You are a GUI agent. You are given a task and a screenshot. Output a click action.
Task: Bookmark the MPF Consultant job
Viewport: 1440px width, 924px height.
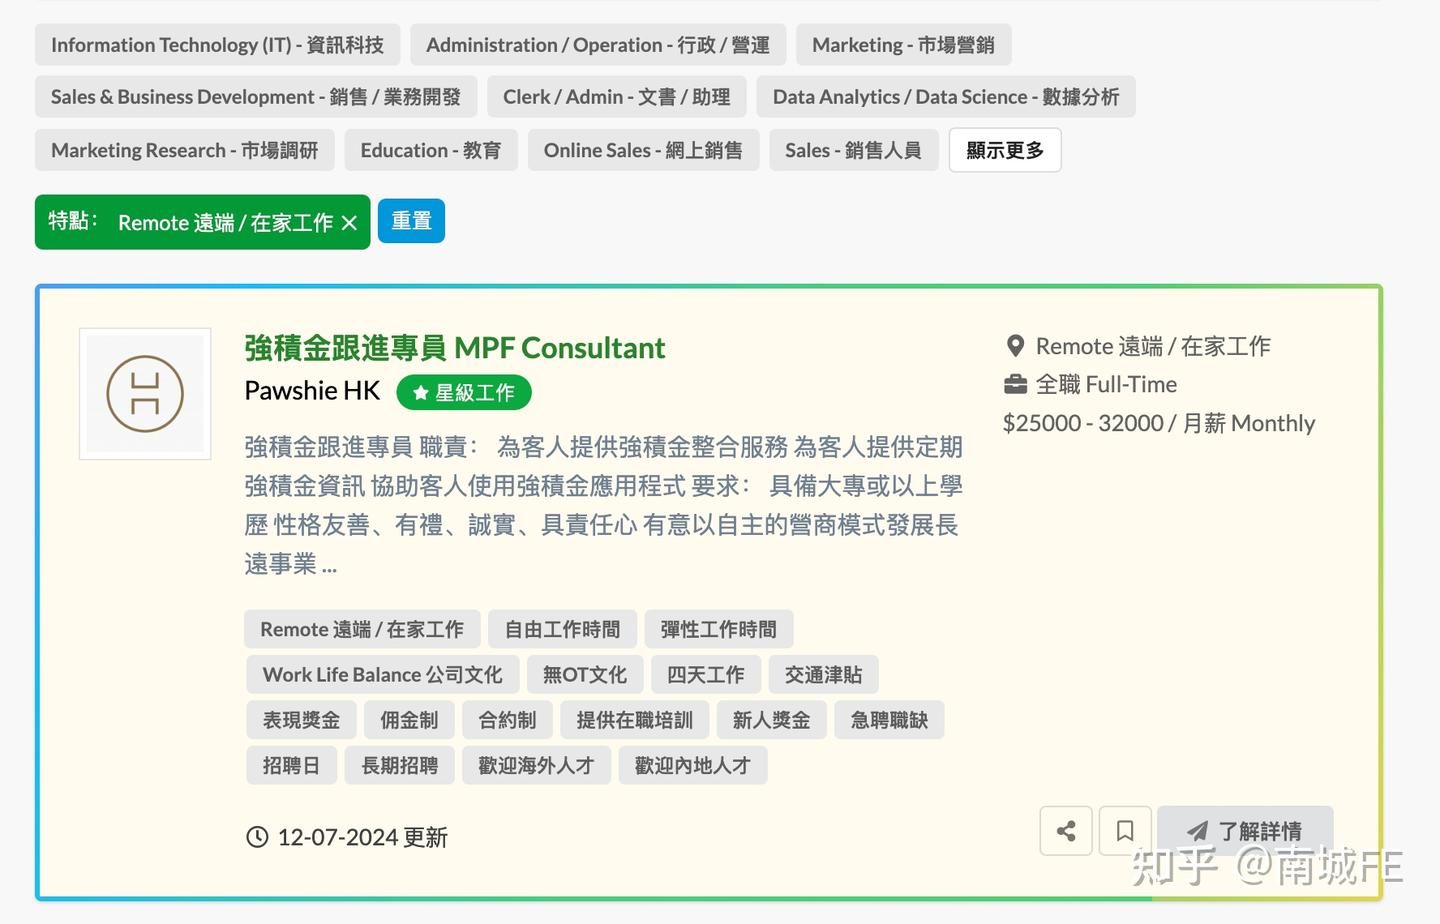coord(1125,831)
